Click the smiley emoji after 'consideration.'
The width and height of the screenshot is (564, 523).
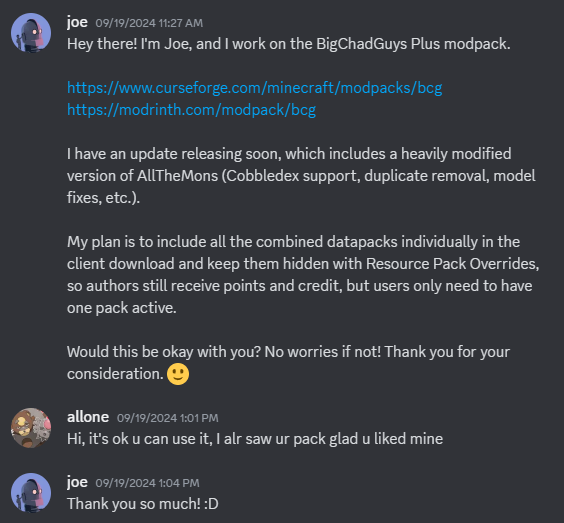tap(178, 374)
